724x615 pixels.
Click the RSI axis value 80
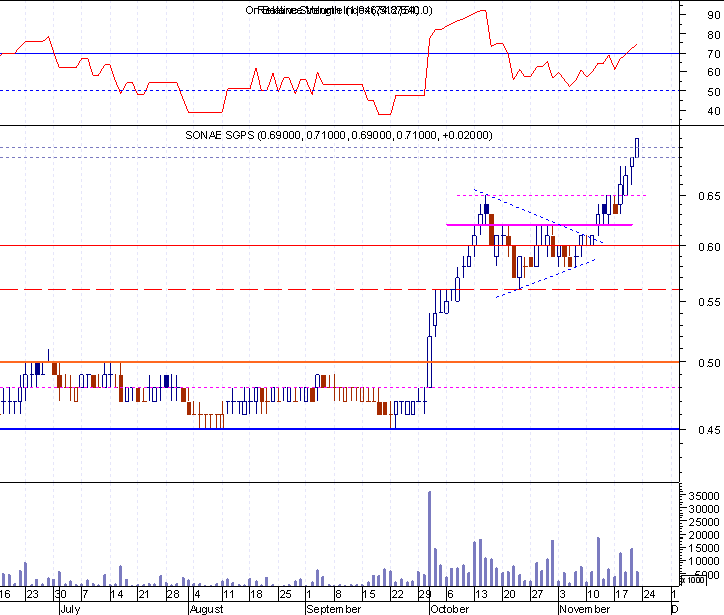tap(714, 35)
